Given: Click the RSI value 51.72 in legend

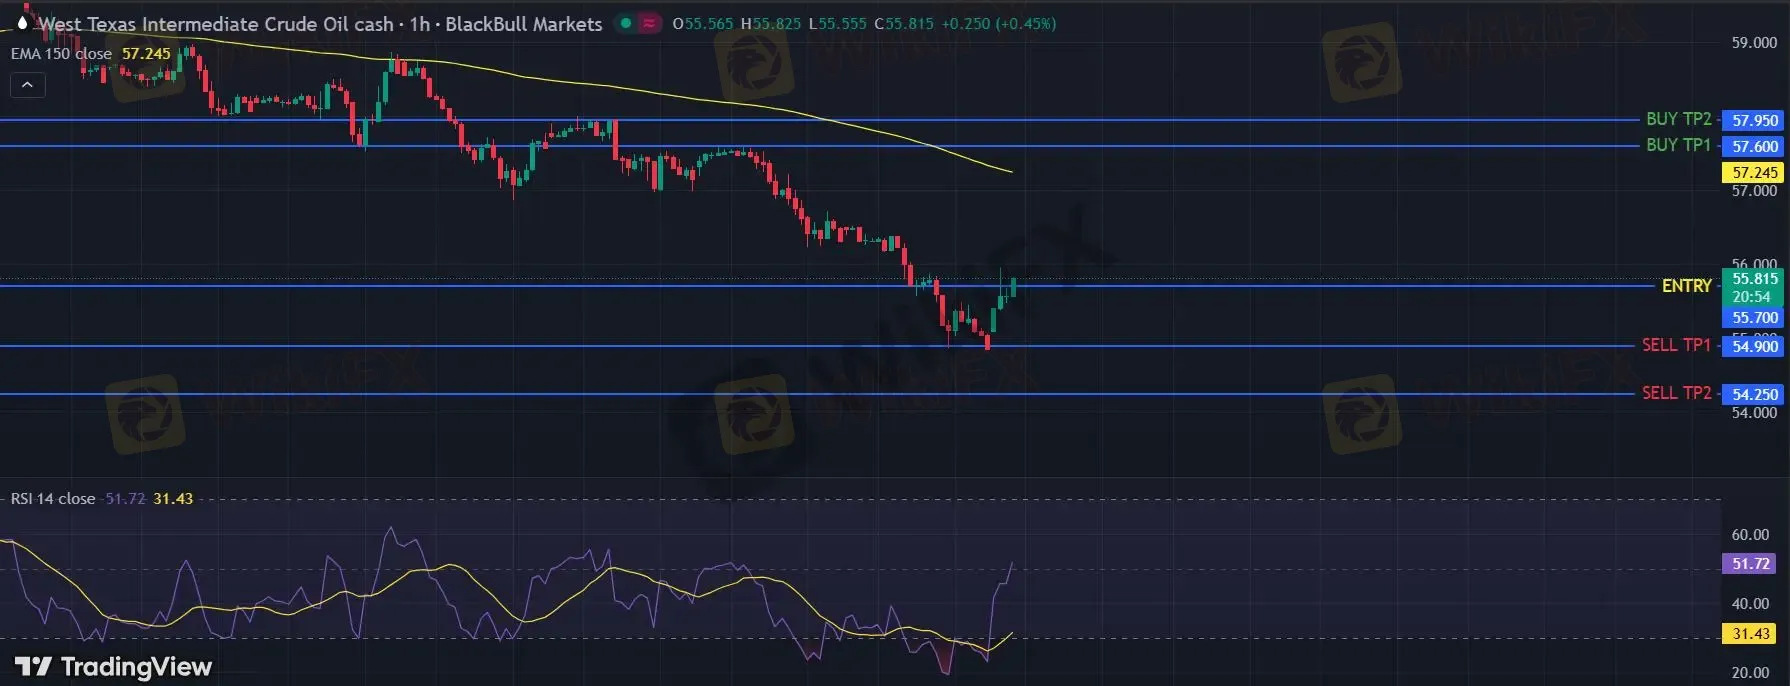Looking at the screenshot, I should click(125, 499).
